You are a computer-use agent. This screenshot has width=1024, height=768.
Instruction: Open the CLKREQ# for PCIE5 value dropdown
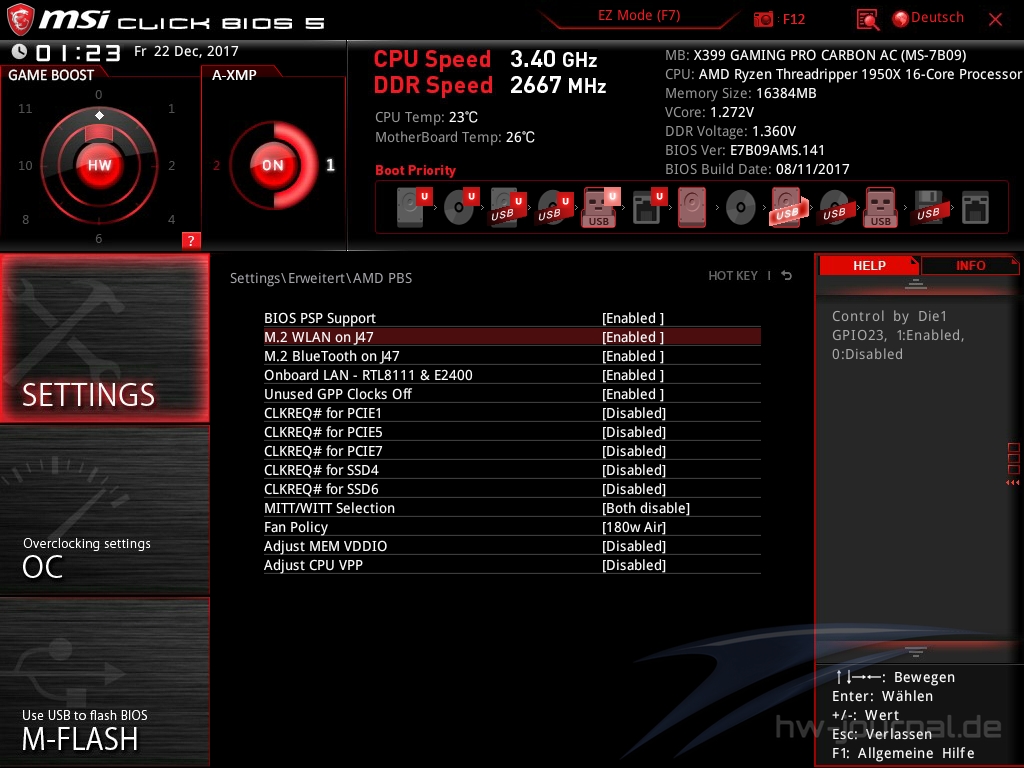point(633,432)
